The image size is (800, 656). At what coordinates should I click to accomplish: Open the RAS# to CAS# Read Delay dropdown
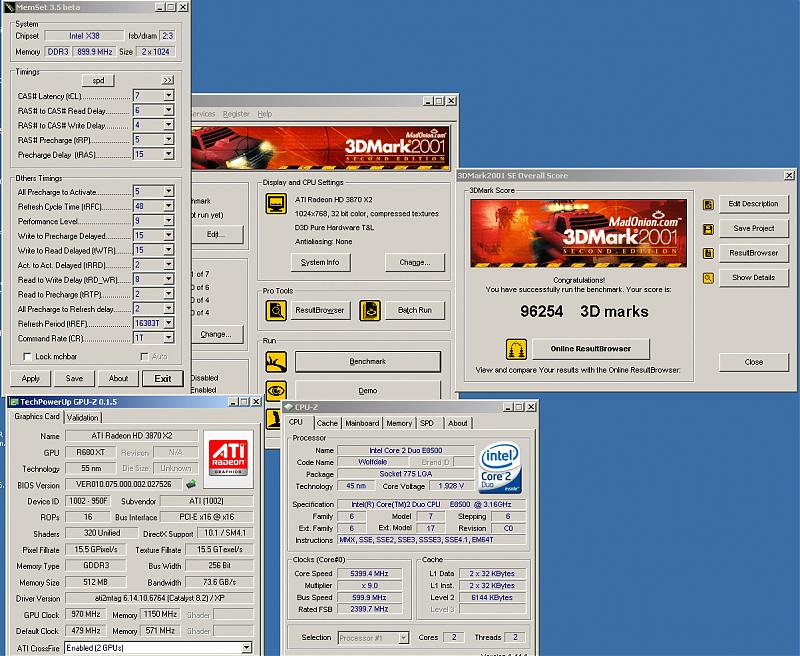click(x=168, y=110)
